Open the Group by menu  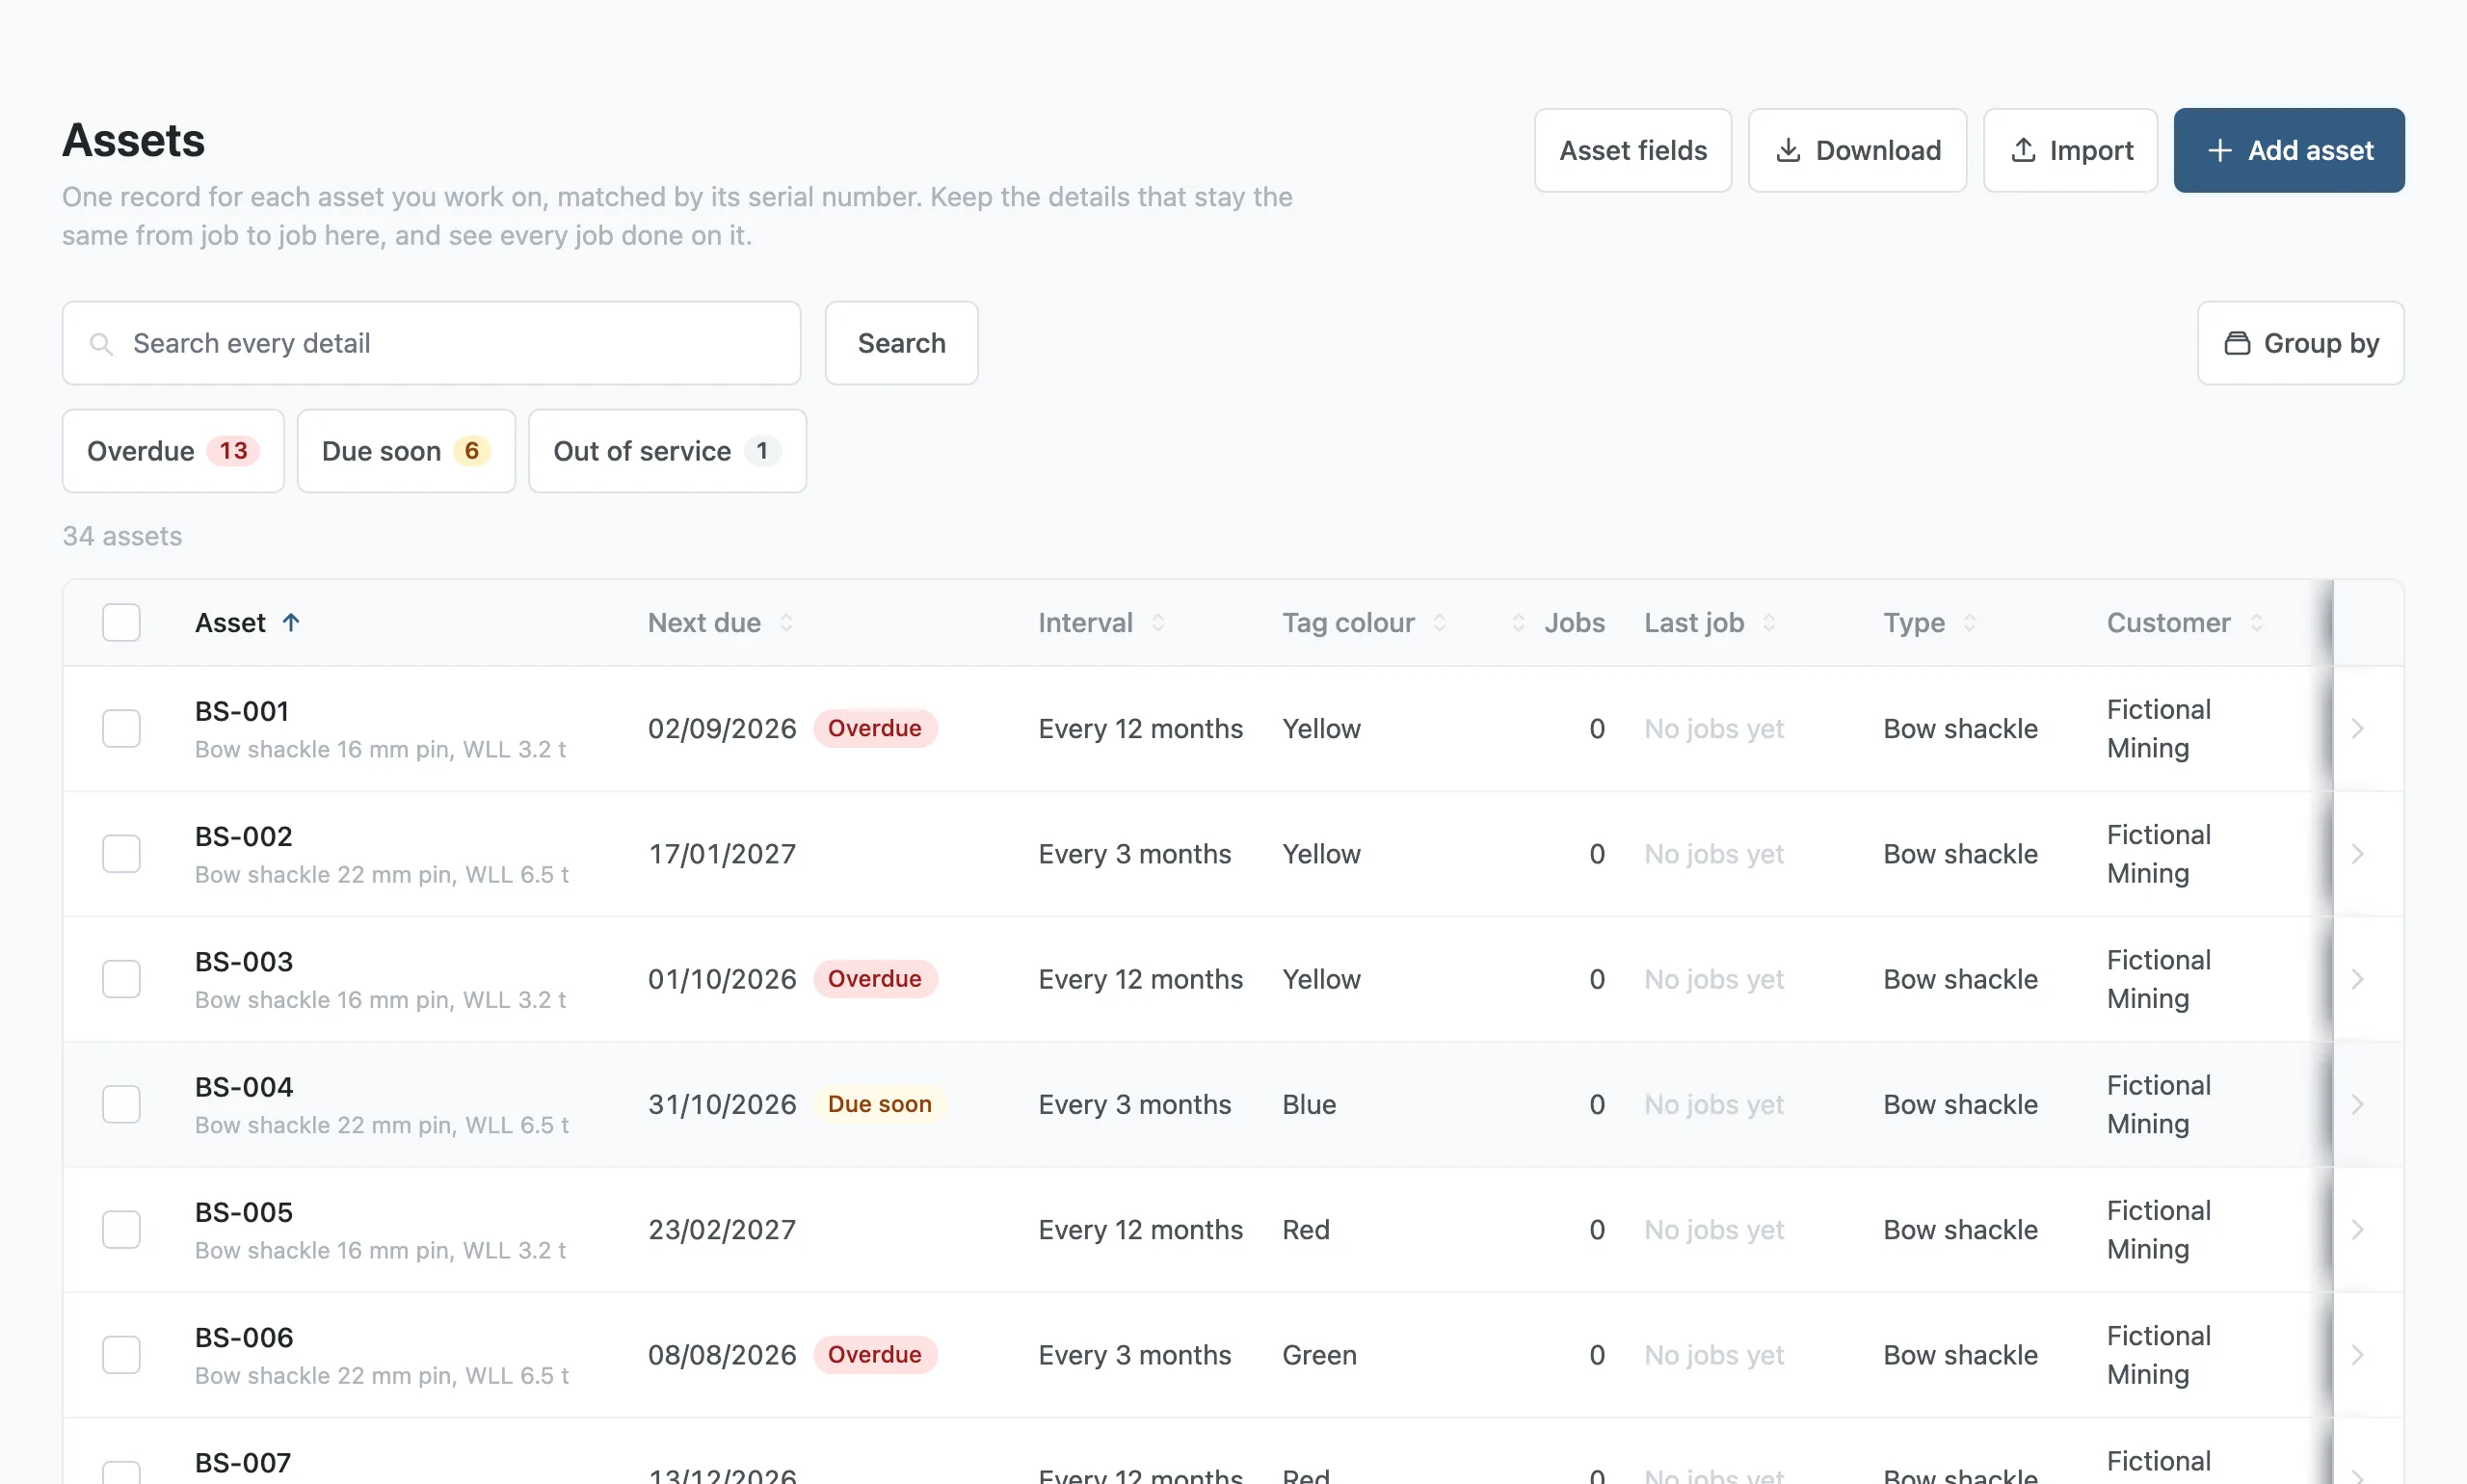2300,343
